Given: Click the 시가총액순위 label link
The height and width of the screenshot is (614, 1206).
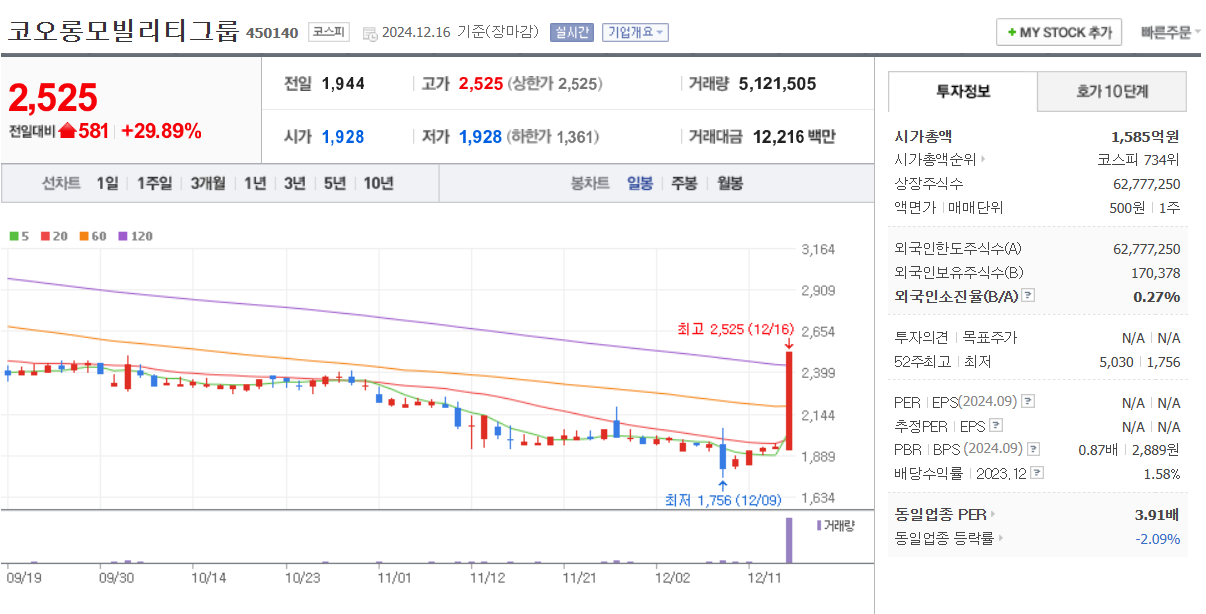Looking at the screenshot, I should [x=935, y=159].
